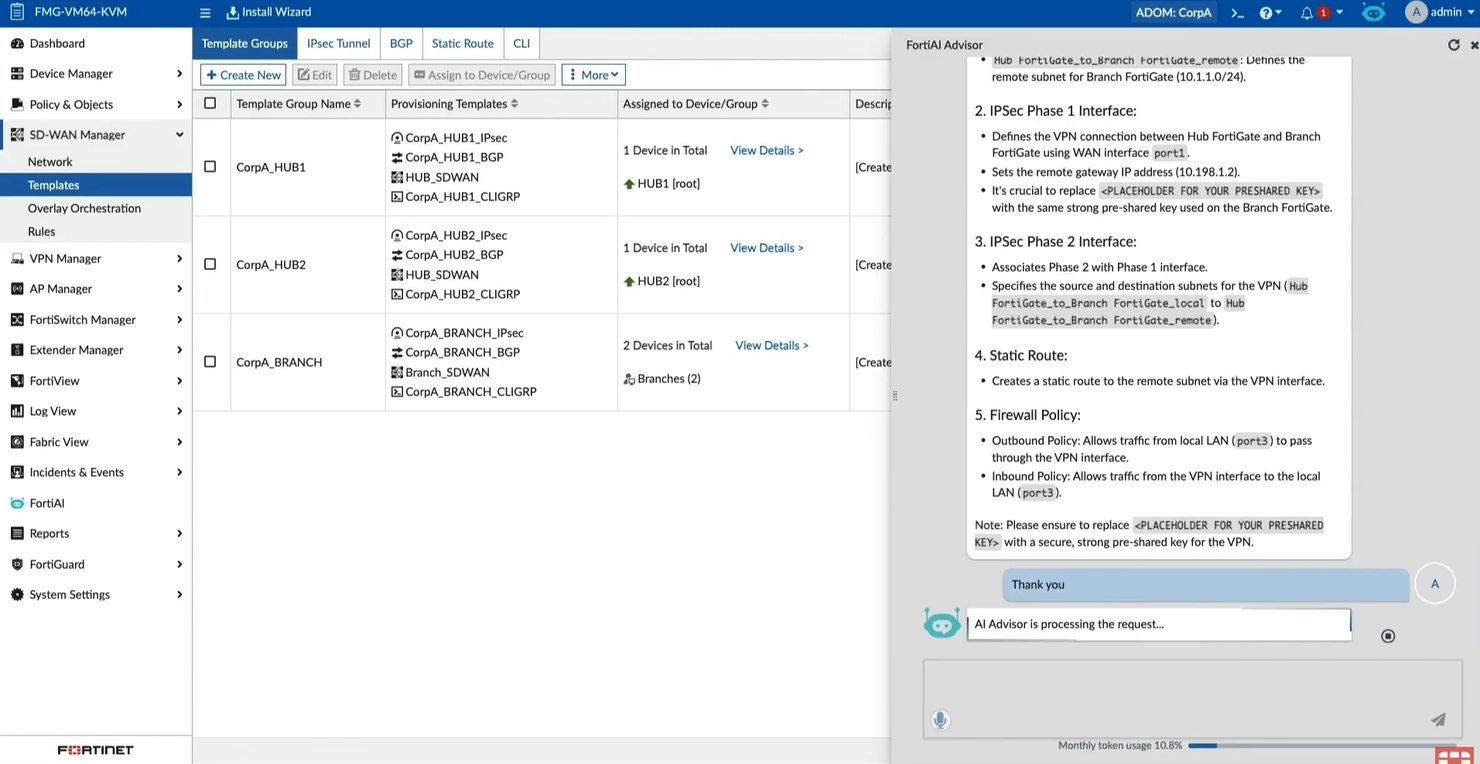The height and width of the screenshot is (764, 1480).
Task: Switch to the IPsec Tunnel tab
Action: (x=338, y=43)
